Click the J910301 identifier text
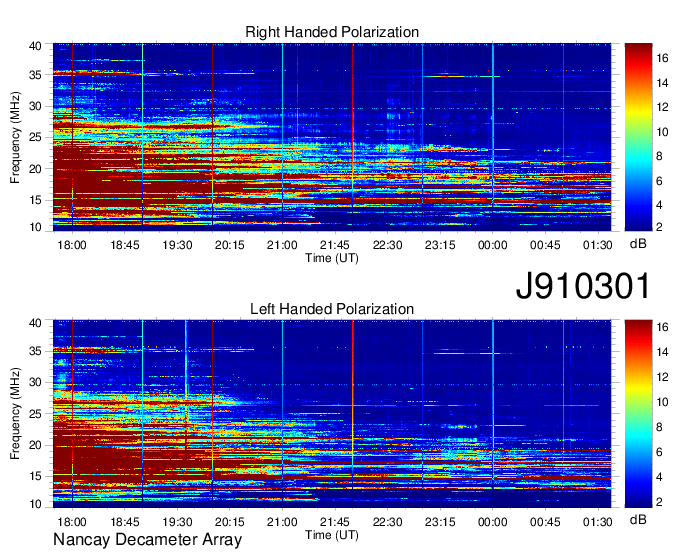 tap(583, 286)
